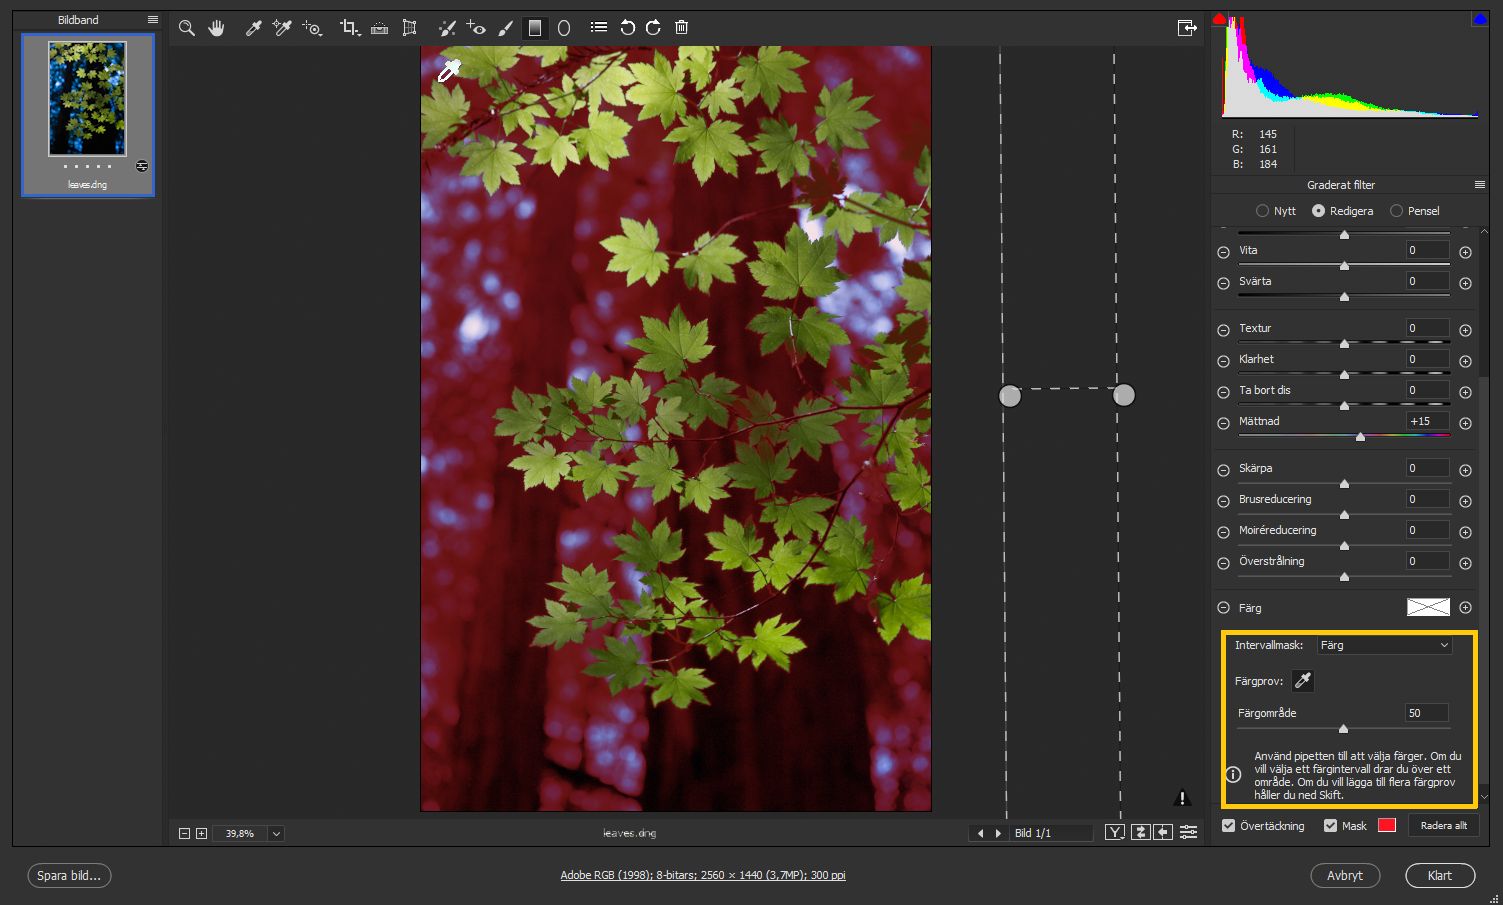The image size is (1503, 905).
Task: Select the Radial Filter tool
Action: tap(564, 28)
